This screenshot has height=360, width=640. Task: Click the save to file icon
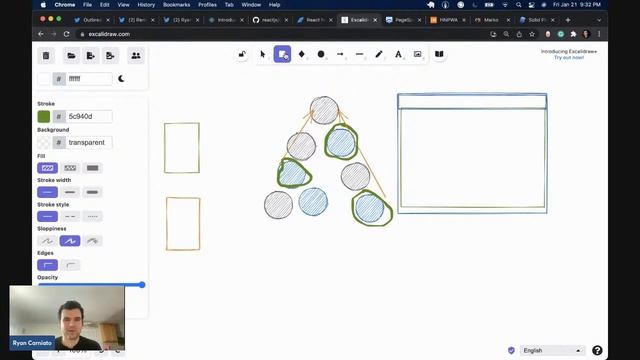coord(91,56)
